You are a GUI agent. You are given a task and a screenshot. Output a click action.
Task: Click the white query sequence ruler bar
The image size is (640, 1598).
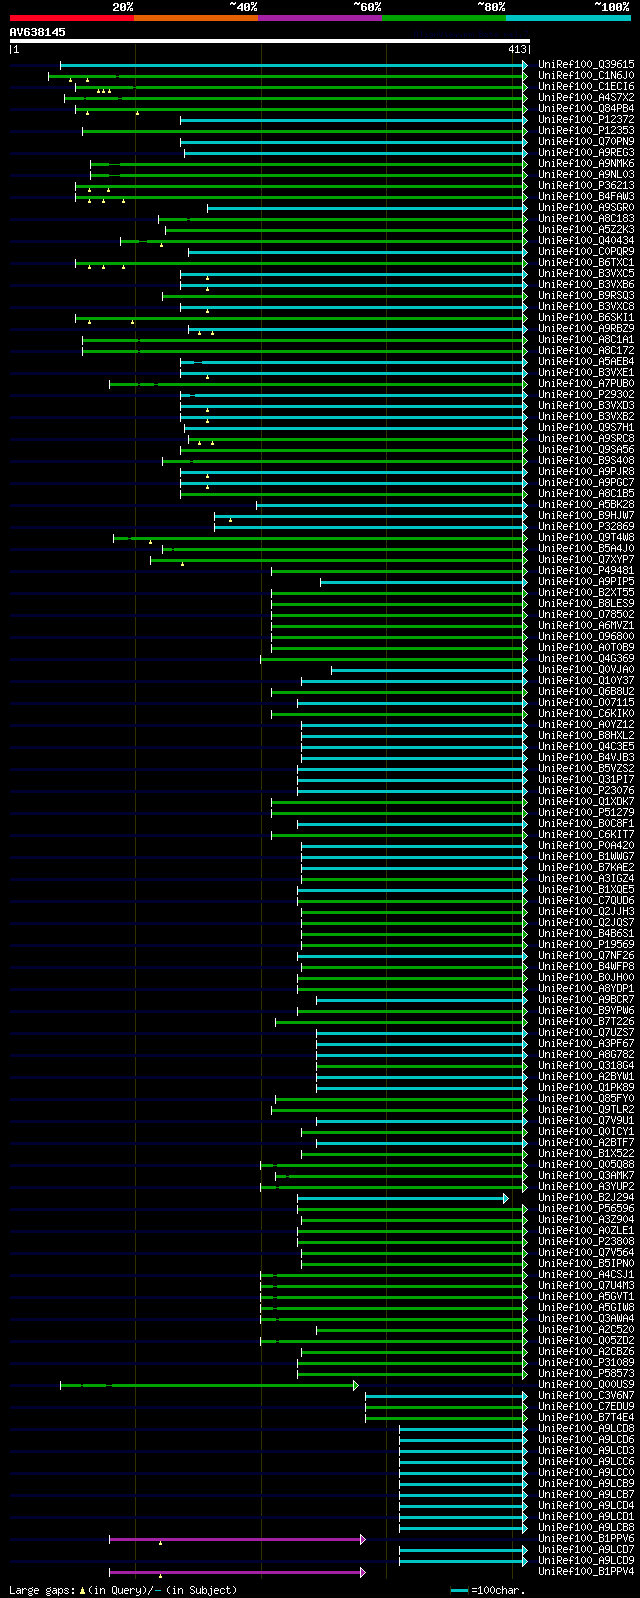click(x=269, y=41)
